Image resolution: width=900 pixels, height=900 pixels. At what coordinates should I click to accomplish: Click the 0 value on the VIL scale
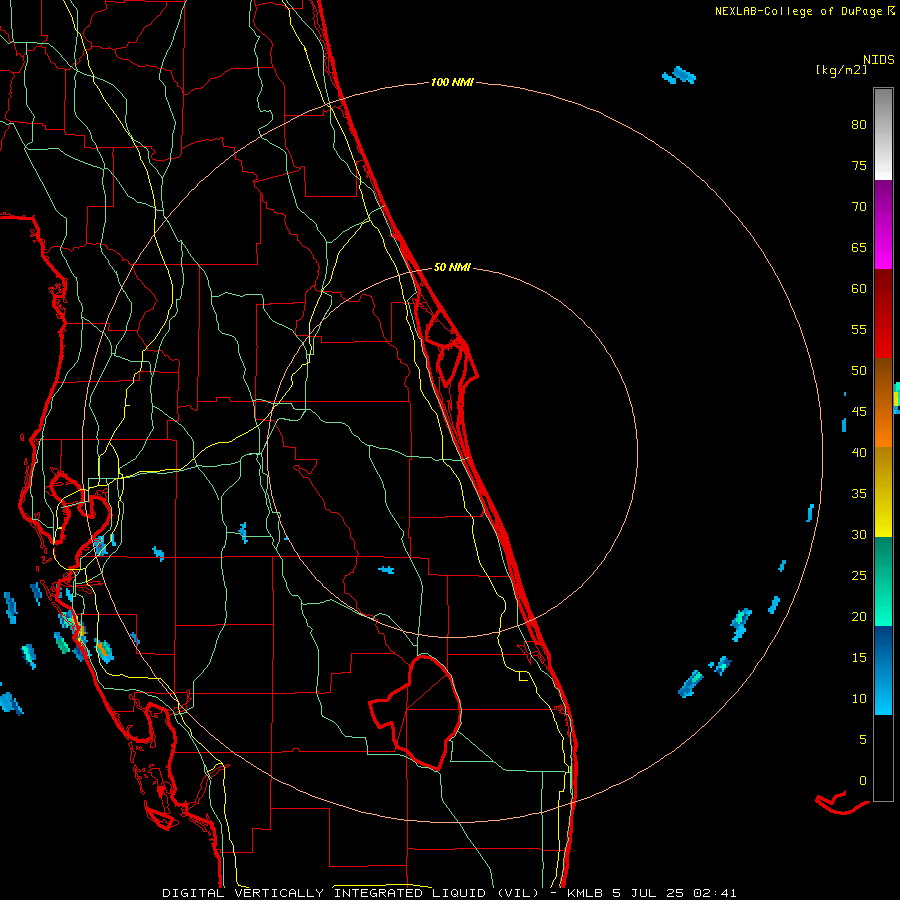(x=863, y=781)
